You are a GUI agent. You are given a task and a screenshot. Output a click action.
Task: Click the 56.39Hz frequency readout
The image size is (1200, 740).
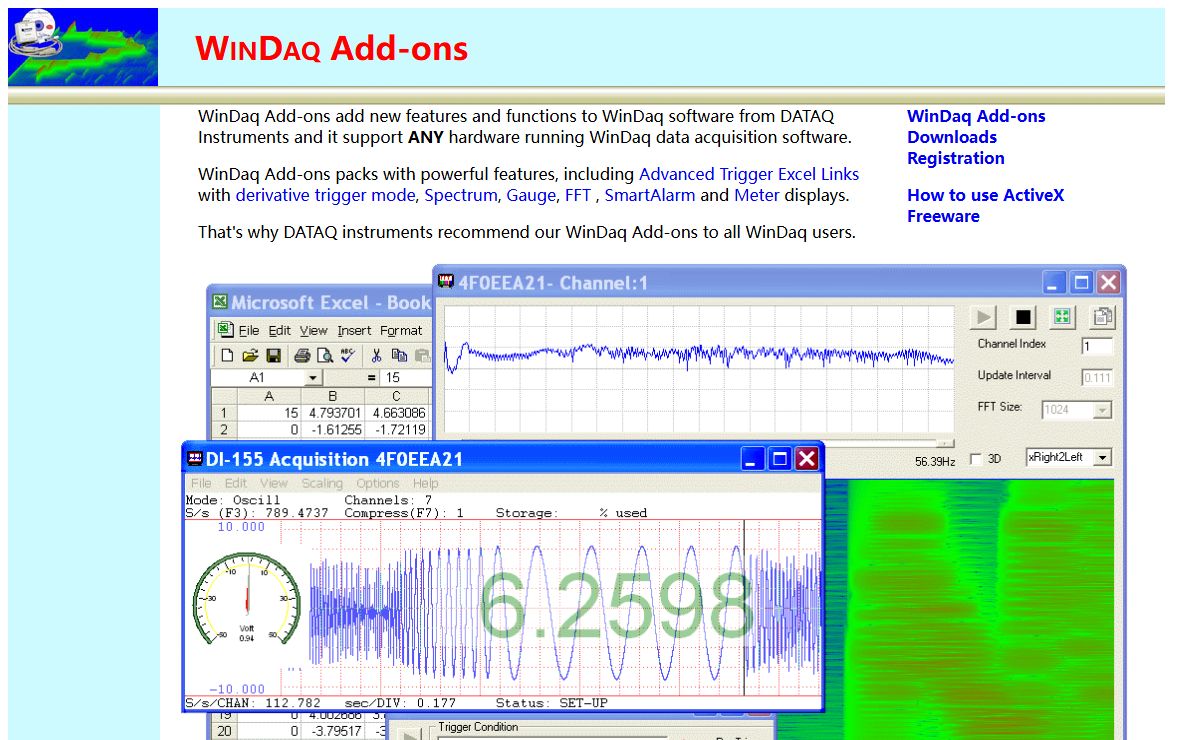pos(935,462)
